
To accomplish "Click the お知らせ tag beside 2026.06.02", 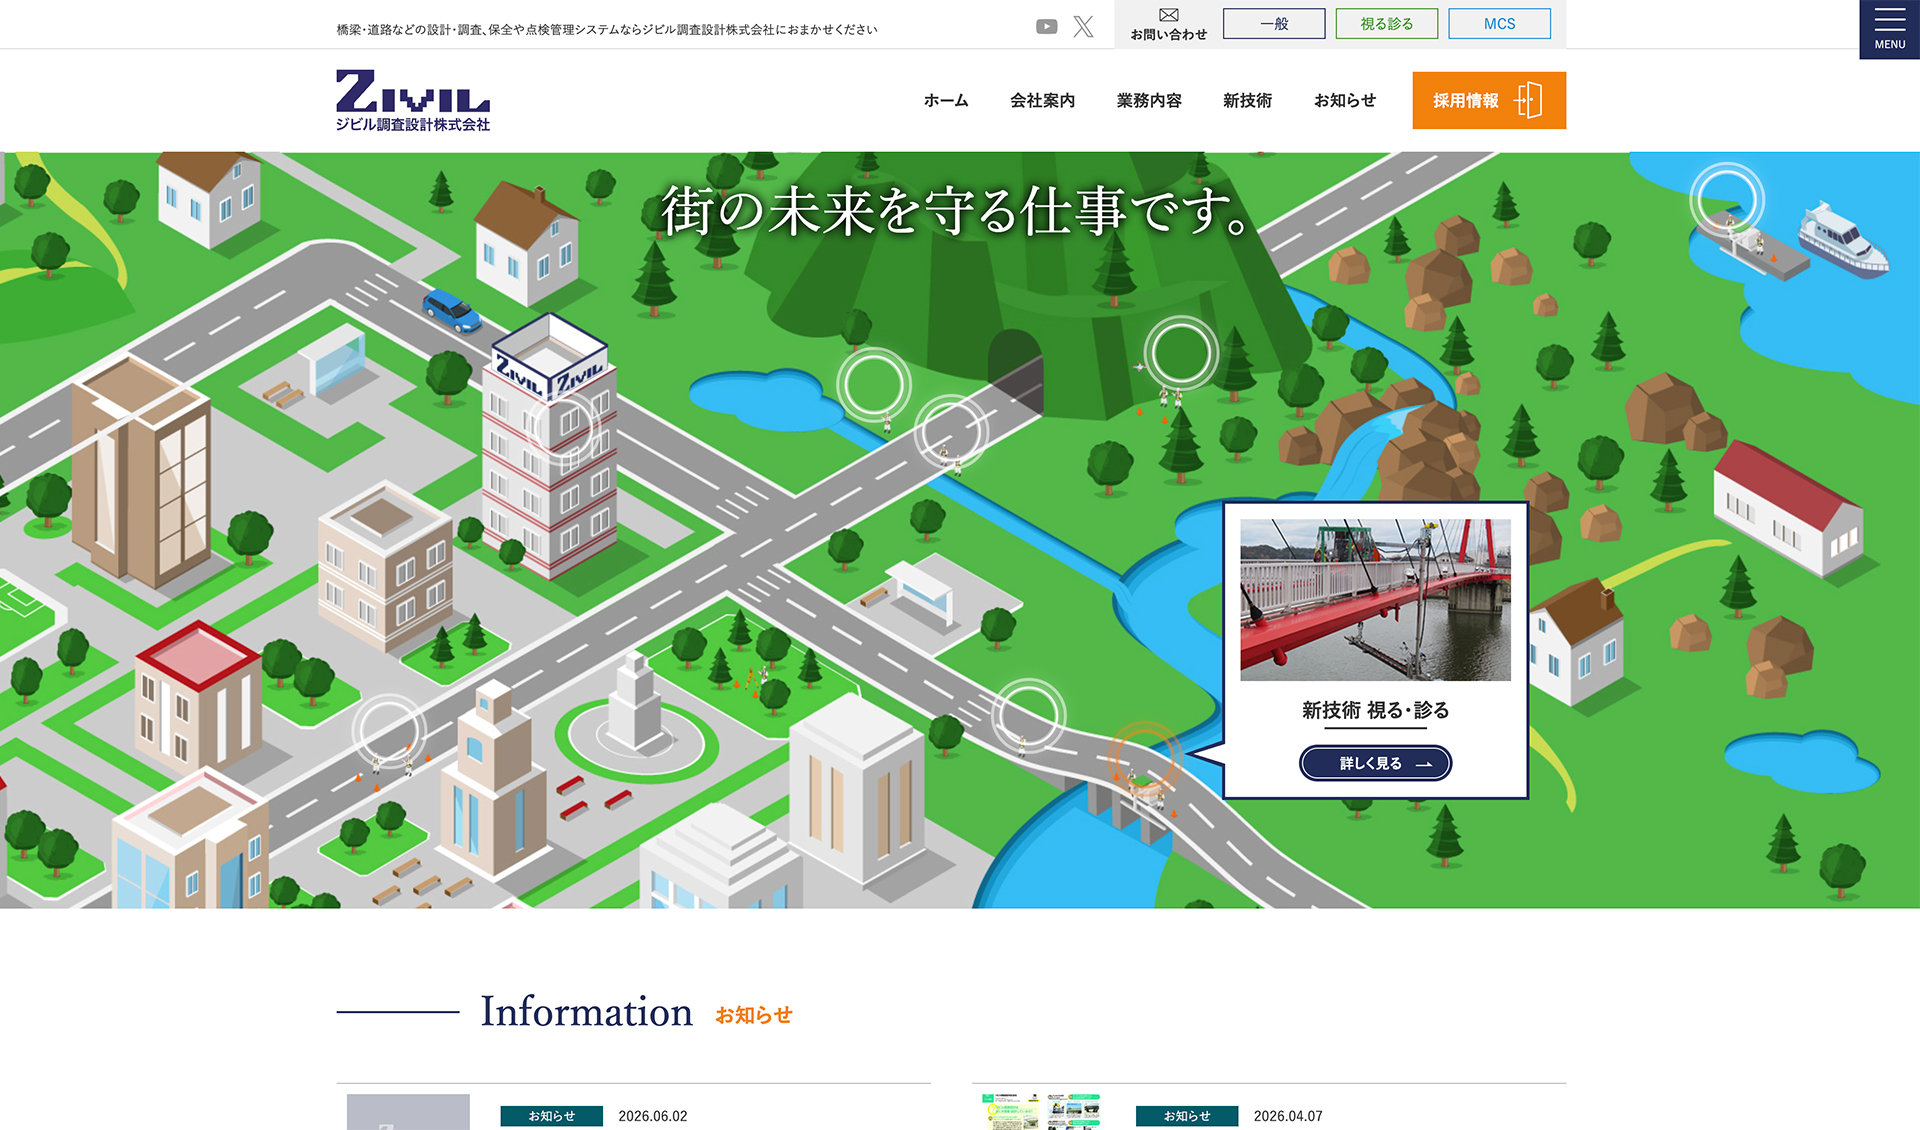I will (x=551, y=1116).
